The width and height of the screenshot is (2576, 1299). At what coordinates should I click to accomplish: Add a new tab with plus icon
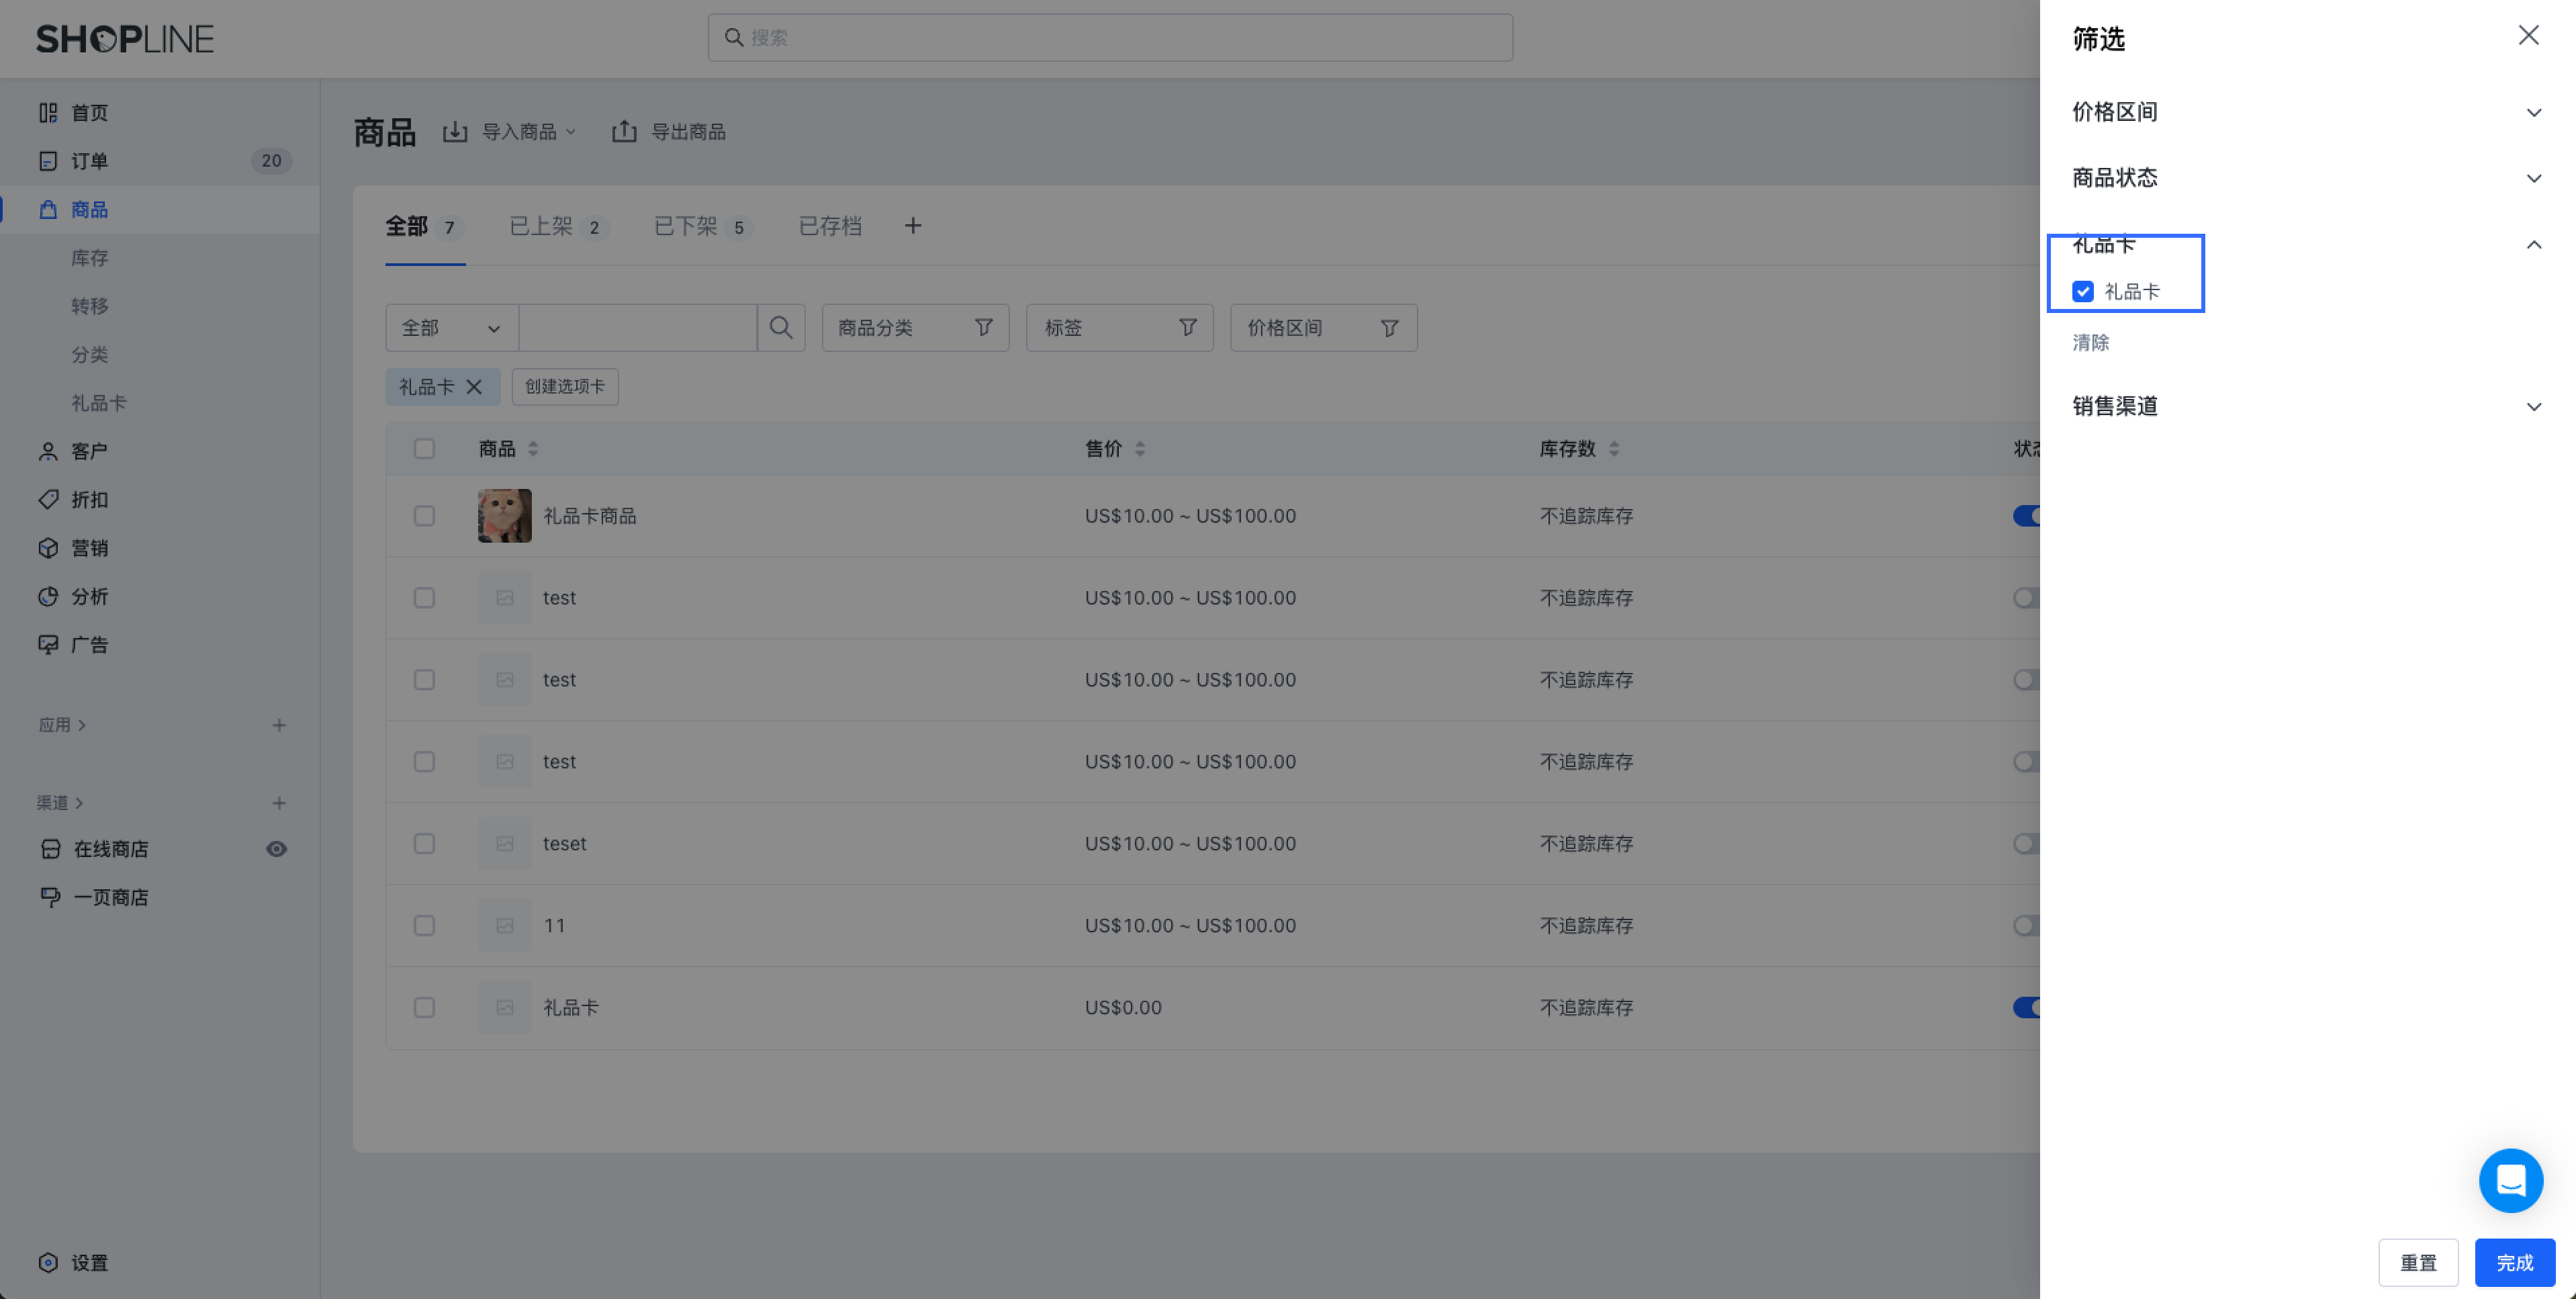coord(913,226)
